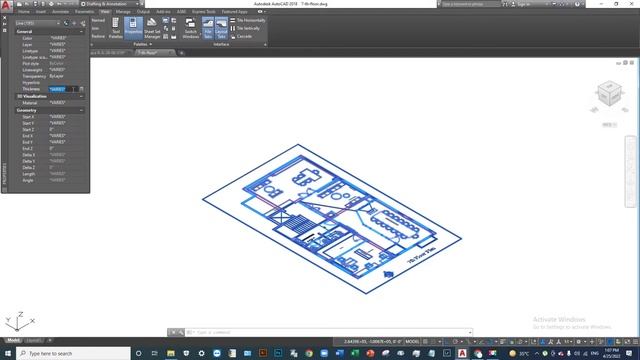The width and height of the screenshot is (640, 360).
Task: Open the Output ribbon tab
Action: coord(143,12)
